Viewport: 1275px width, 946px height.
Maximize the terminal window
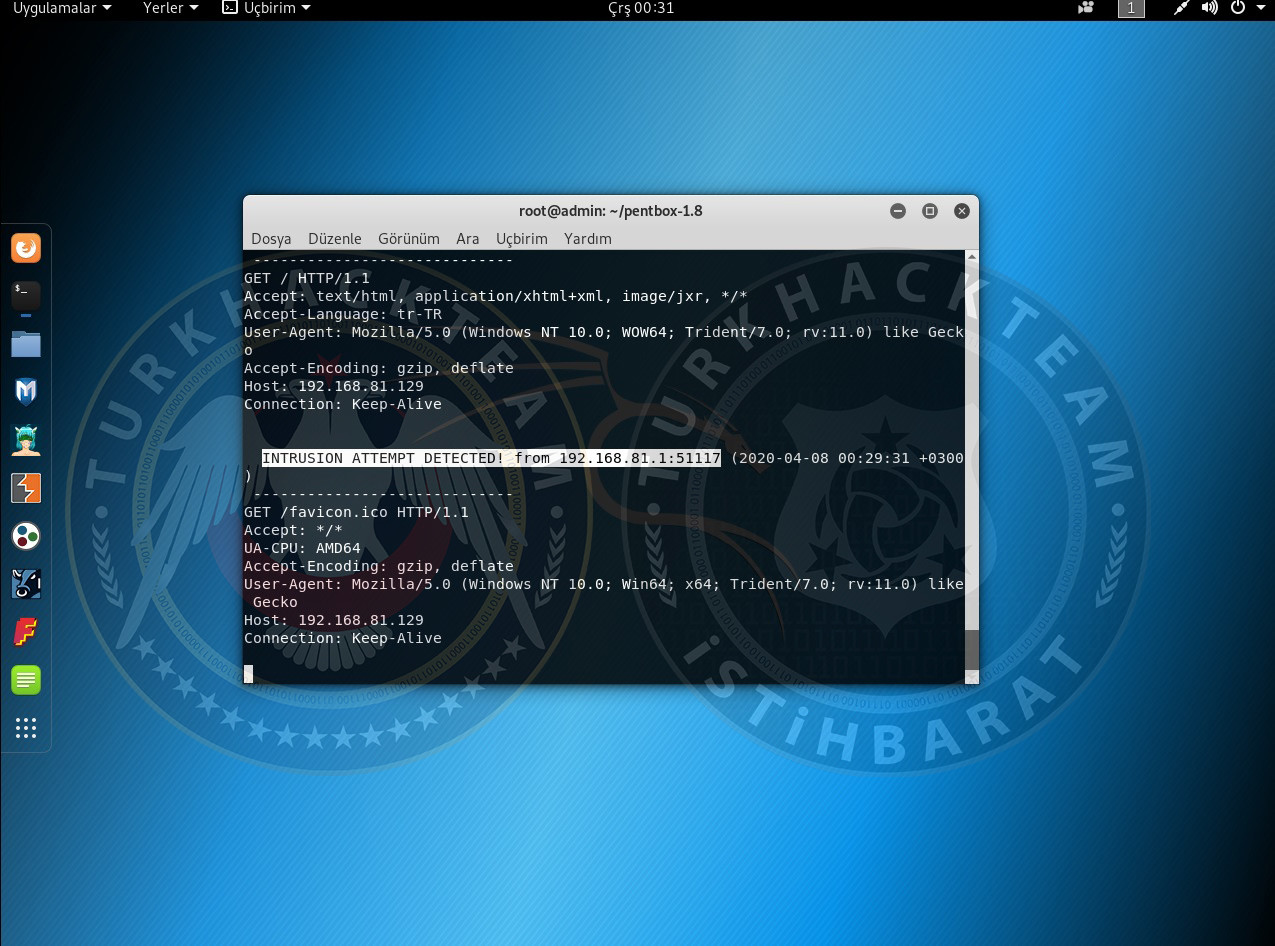pyautogui.click(x=930, y=211)
